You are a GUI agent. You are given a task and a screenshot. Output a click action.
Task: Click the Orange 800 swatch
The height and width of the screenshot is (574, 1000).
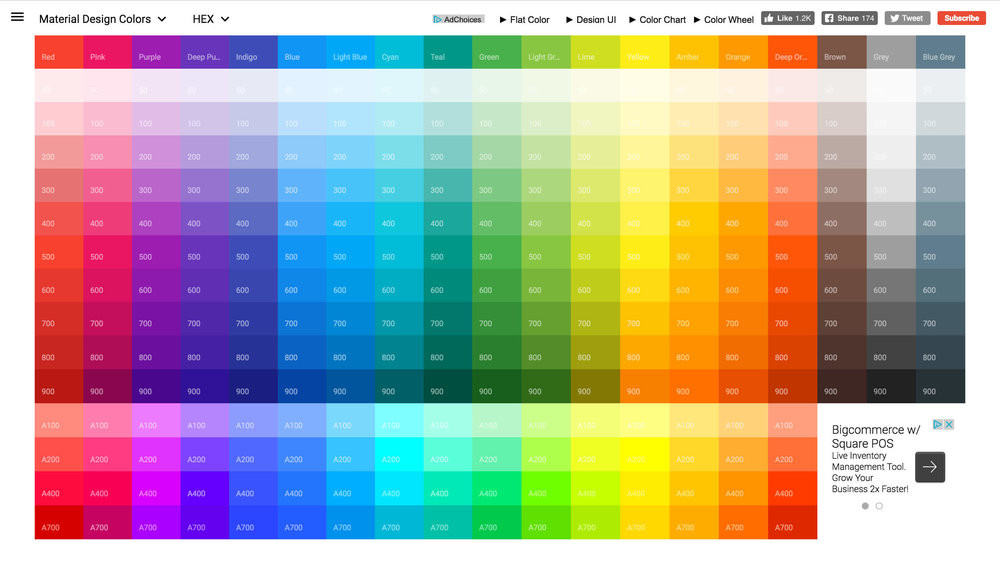coord(743,352)
